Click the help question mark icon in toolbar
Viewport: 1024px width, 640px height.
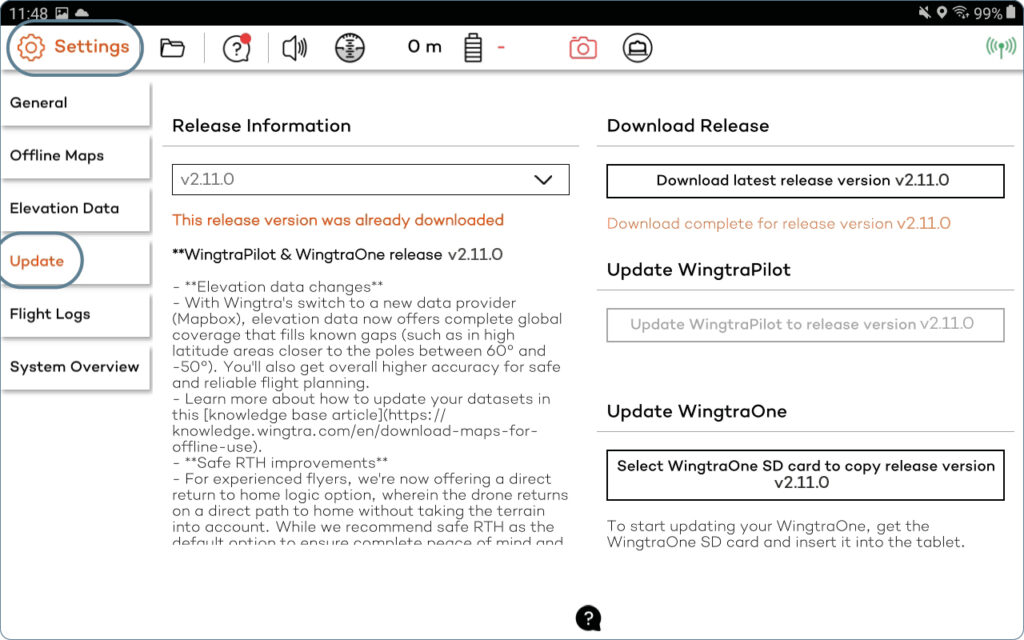(235, 46)
